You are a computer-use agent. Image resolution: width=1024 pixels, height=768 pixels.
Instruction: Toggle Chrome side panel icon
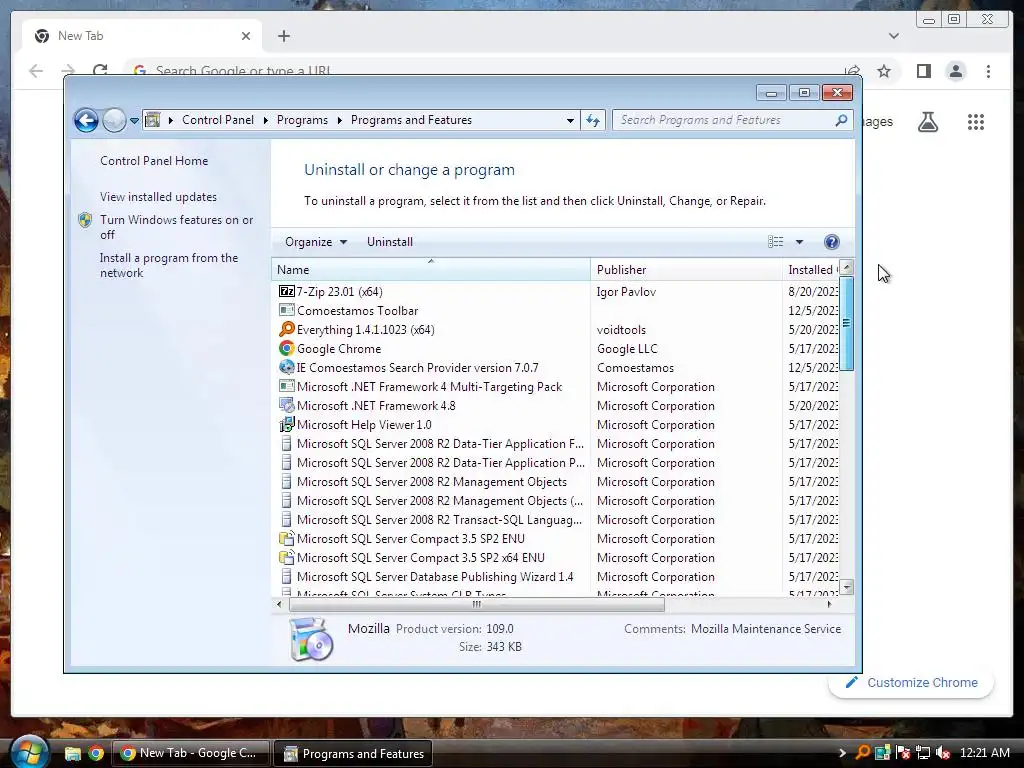click(x=923, y=71)
